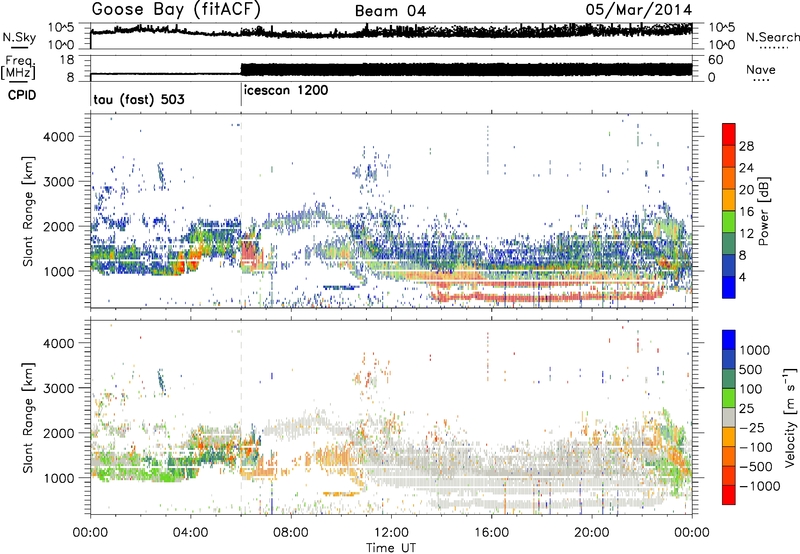Click the 'Slant Range [km]' label of the velocity plot

[x=28, y=417]
